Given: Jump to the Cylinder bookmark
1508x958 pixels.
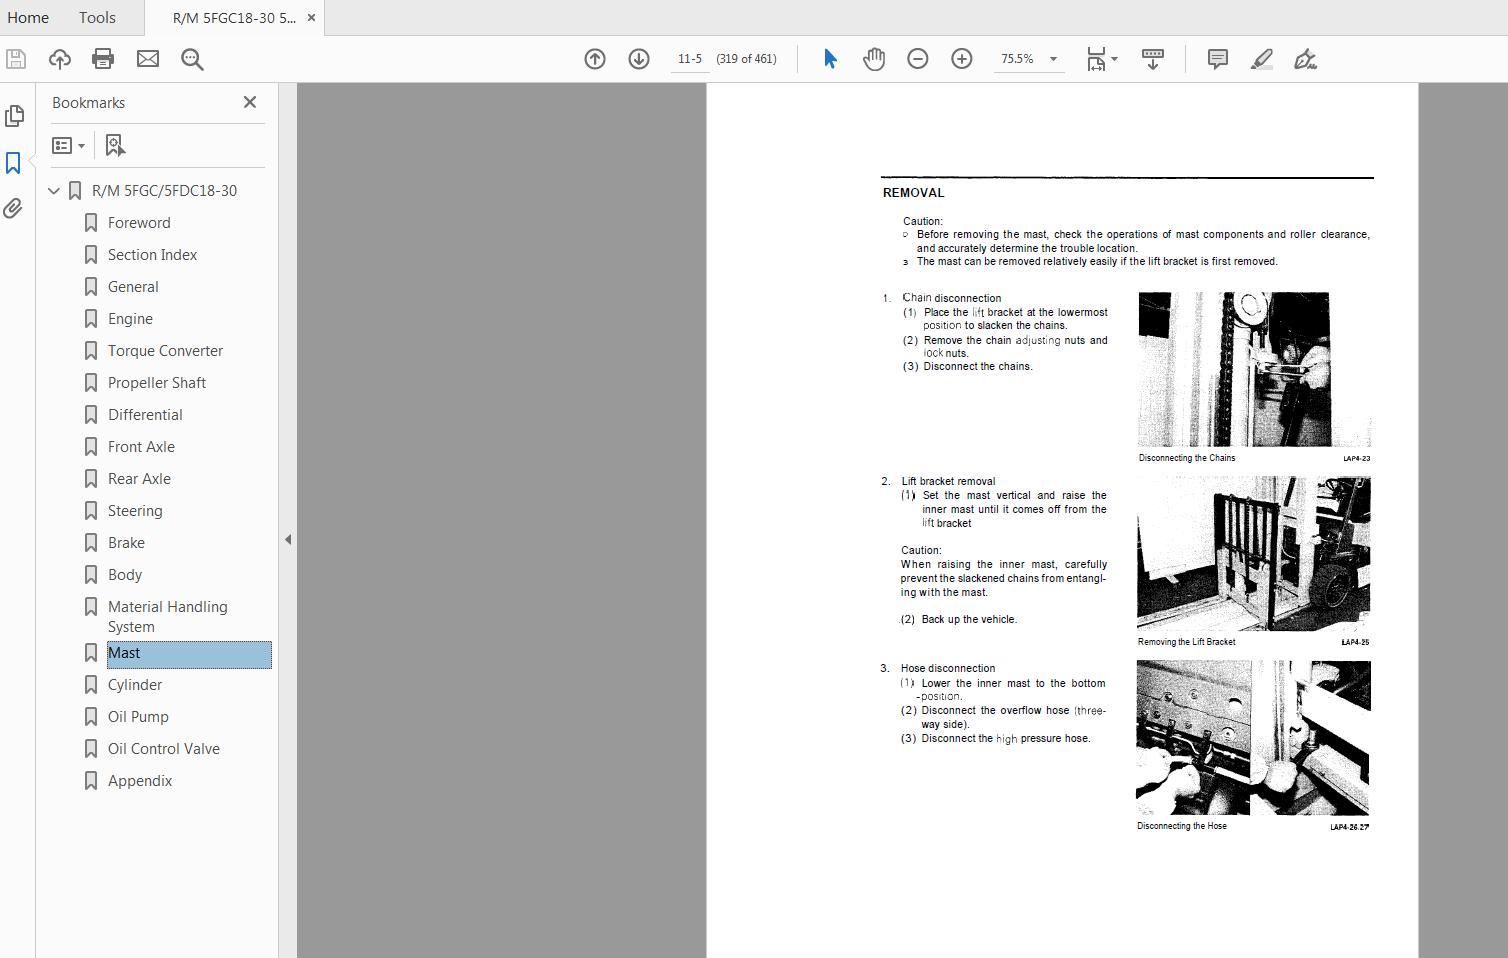Looking at the screenshot, I should tap(137, 684).
